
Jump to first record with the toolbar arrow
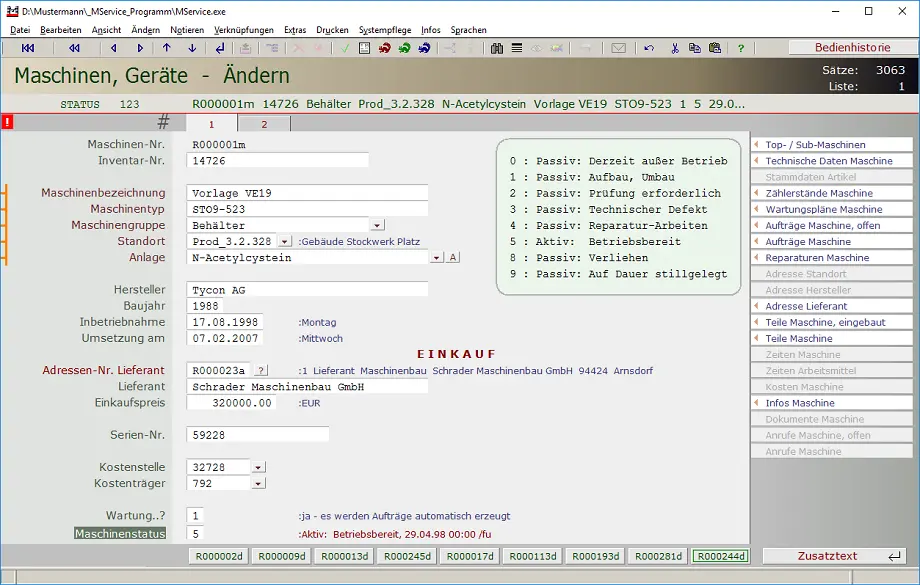click(27, 48)
